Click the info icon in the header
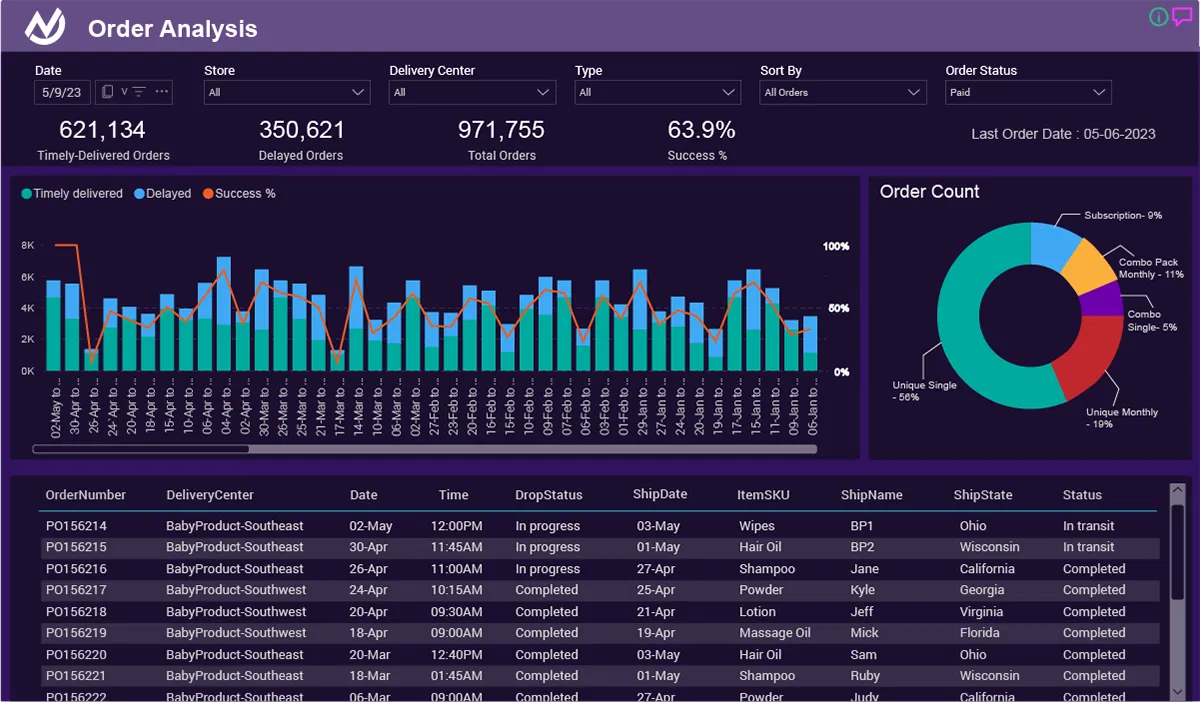This screenshot has height=702, width=1200. click(1158, 17)
